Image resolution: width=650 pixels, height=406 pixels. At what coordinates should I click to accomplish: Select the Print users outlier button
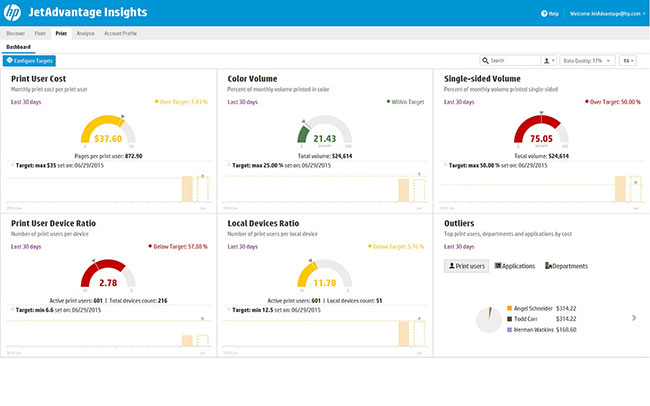pyautogui.click(x=466, y=266)
